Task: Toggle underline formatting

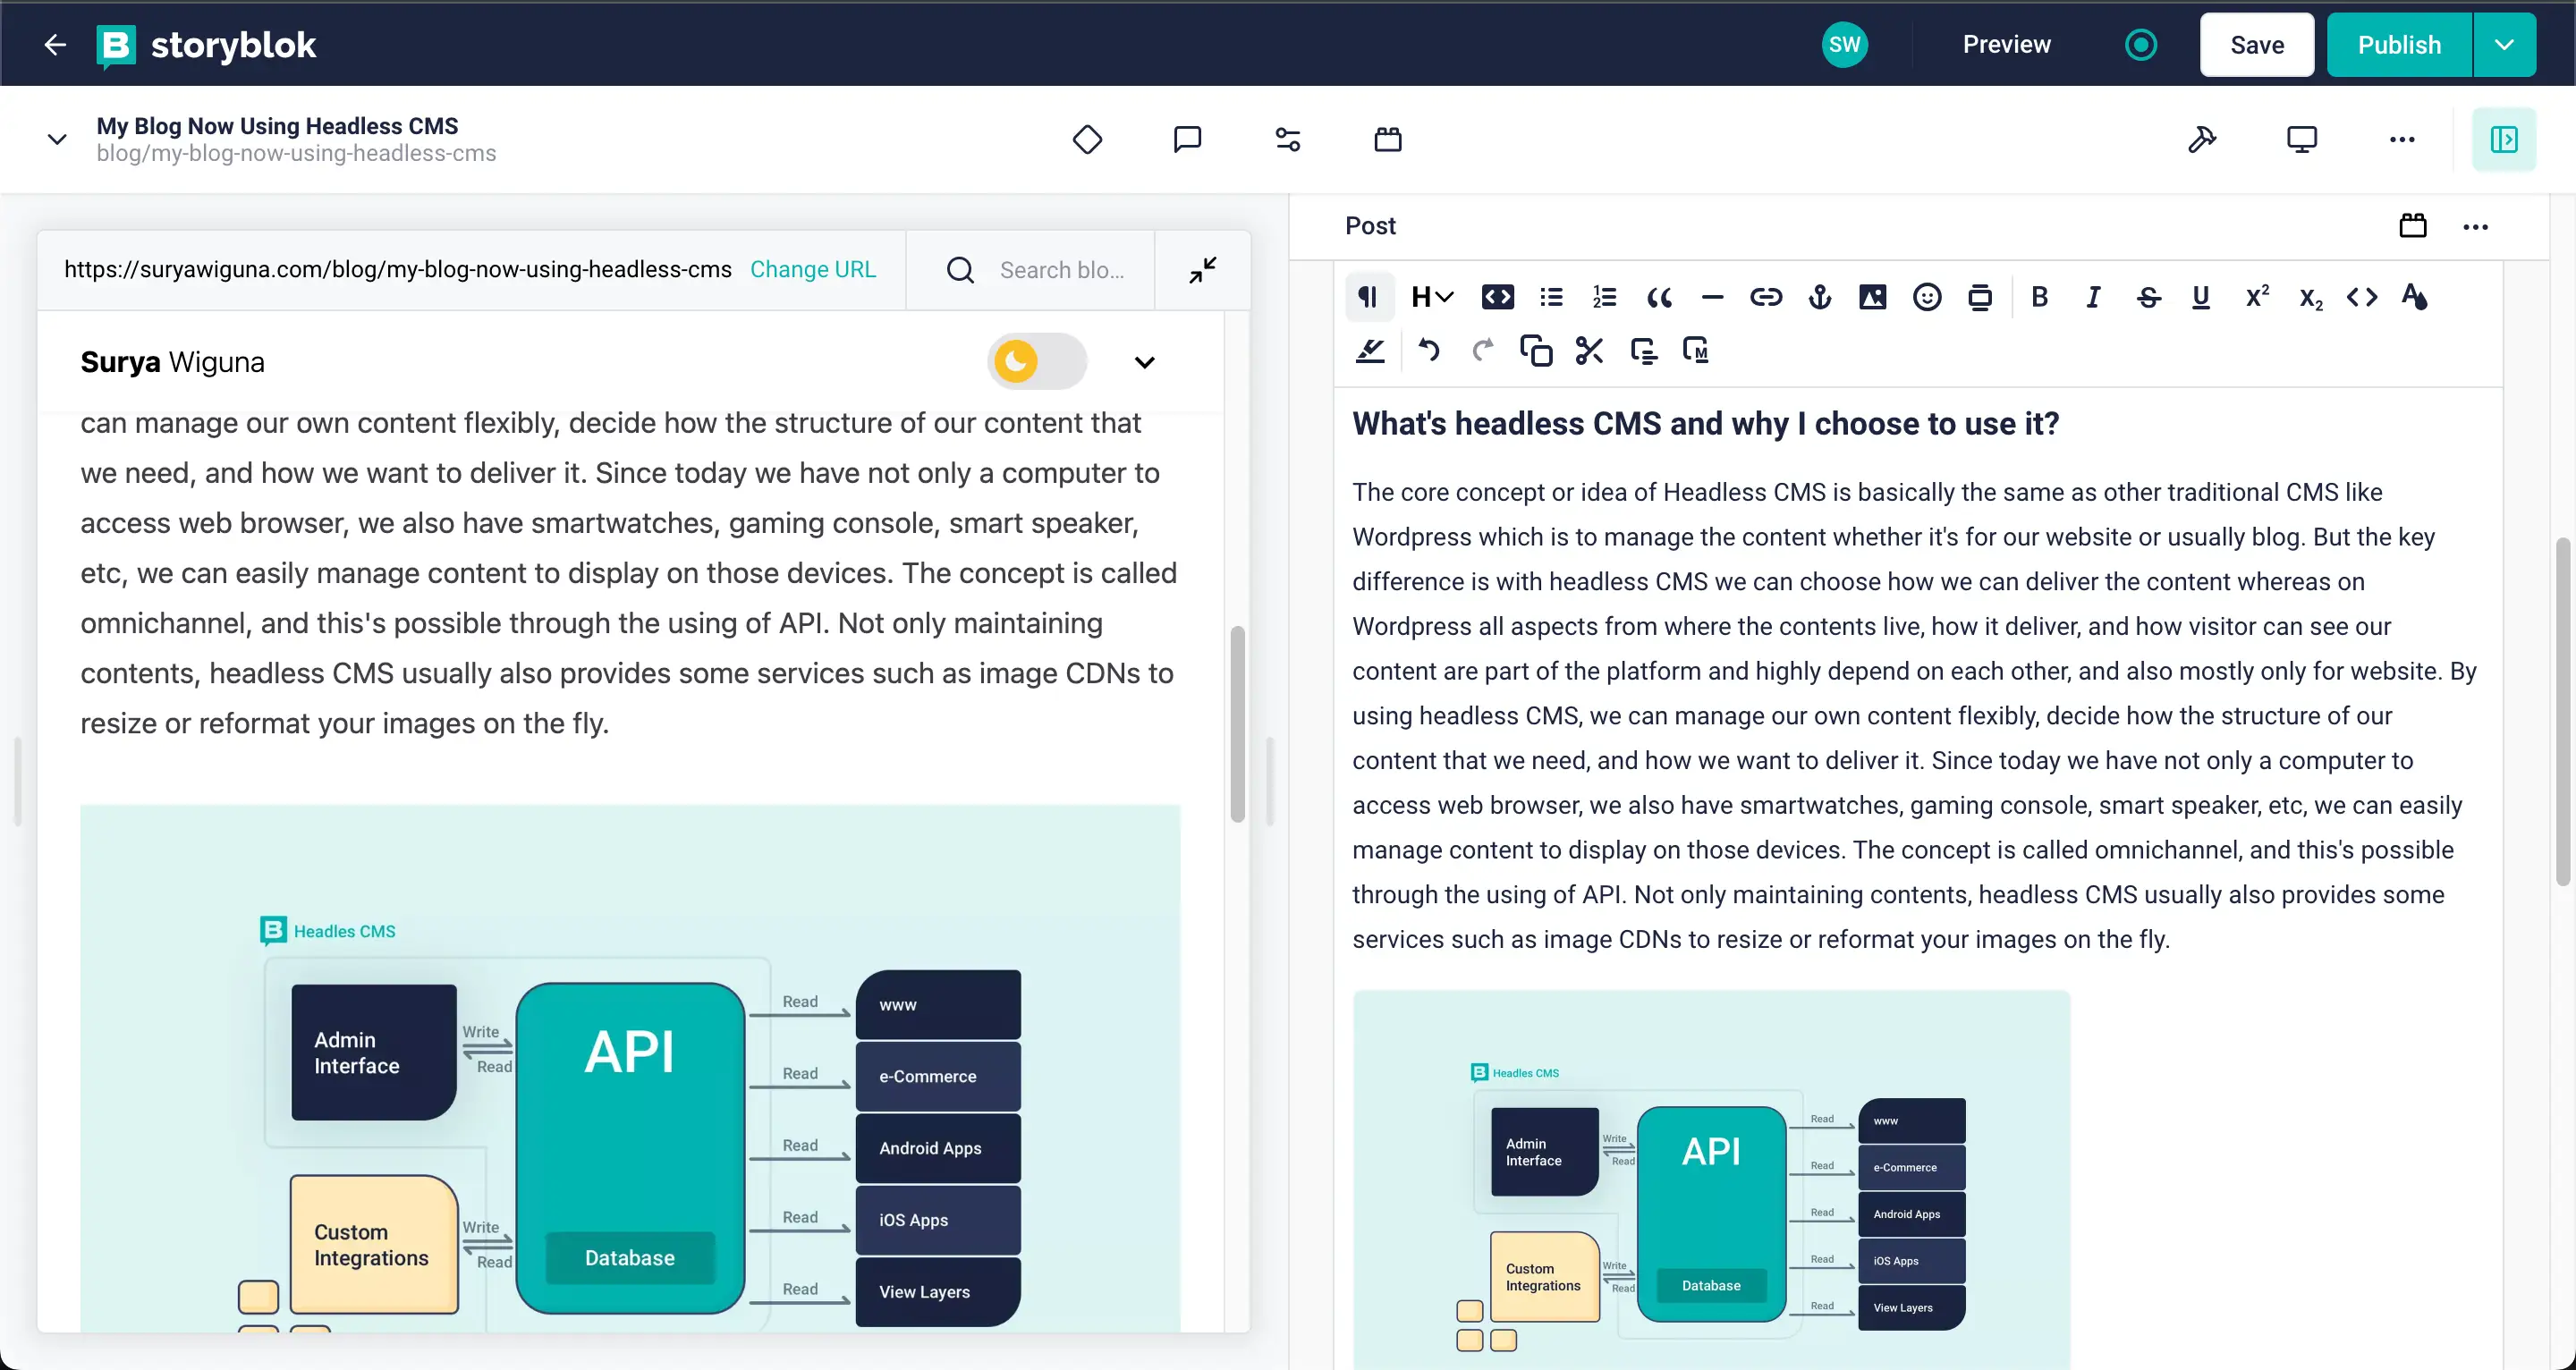Action: [2201, 297]
